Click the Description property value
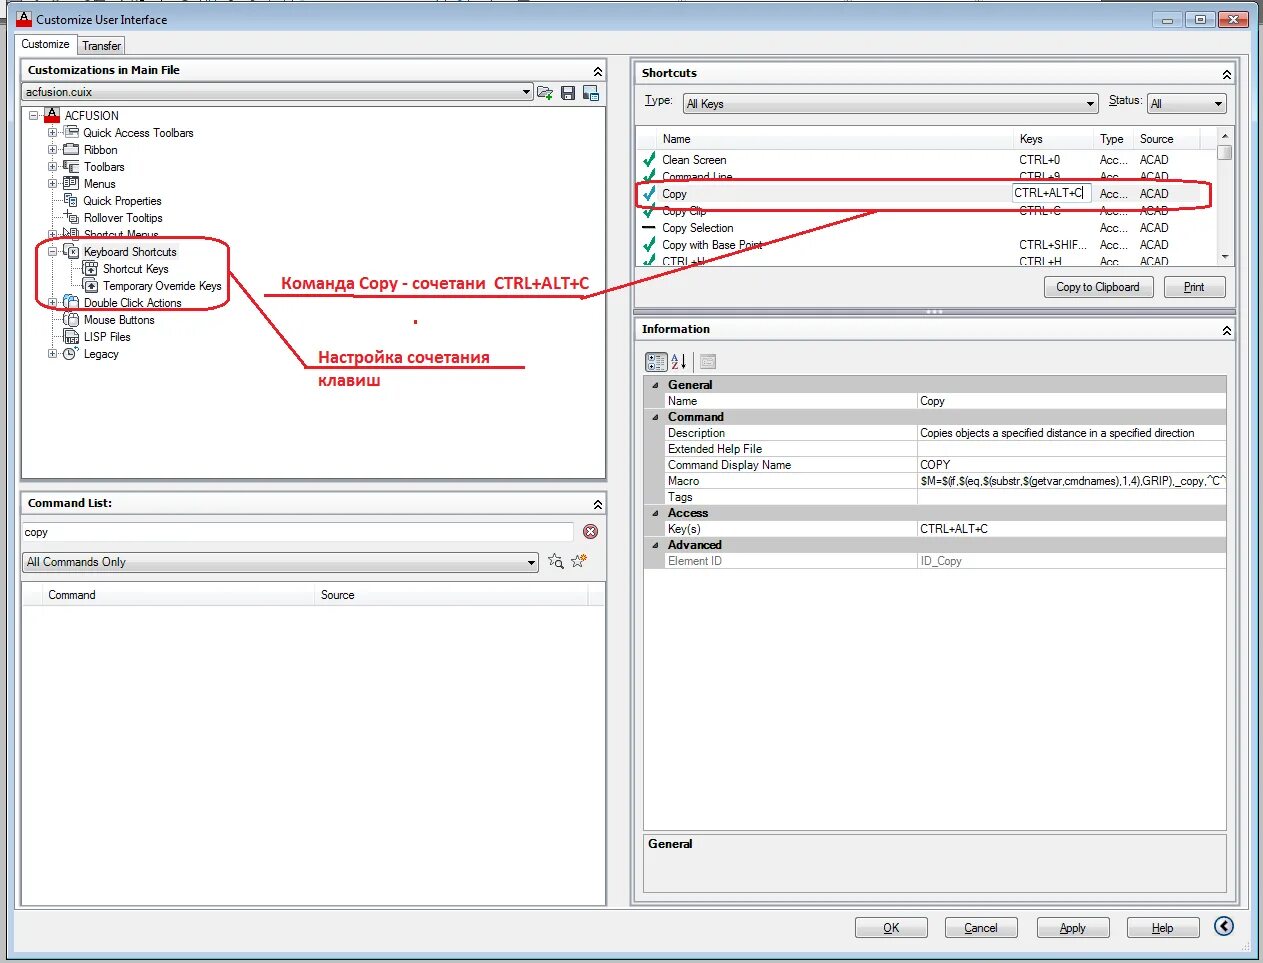 [1071, 433]
